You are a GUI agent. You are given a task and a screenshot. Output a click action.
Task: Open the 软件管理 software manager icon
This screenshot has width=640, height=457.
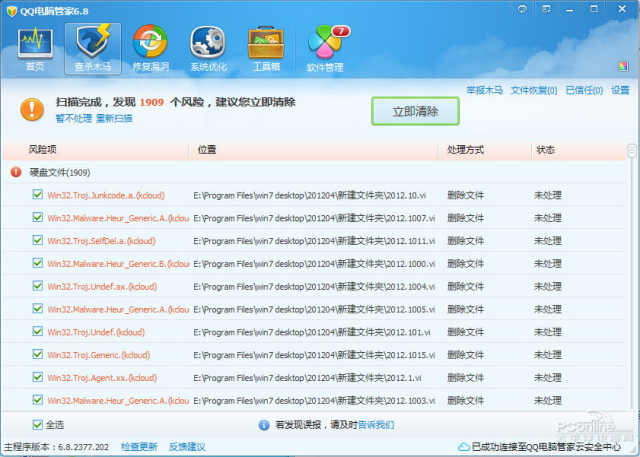pyautogui.click(x=324, y=47)
